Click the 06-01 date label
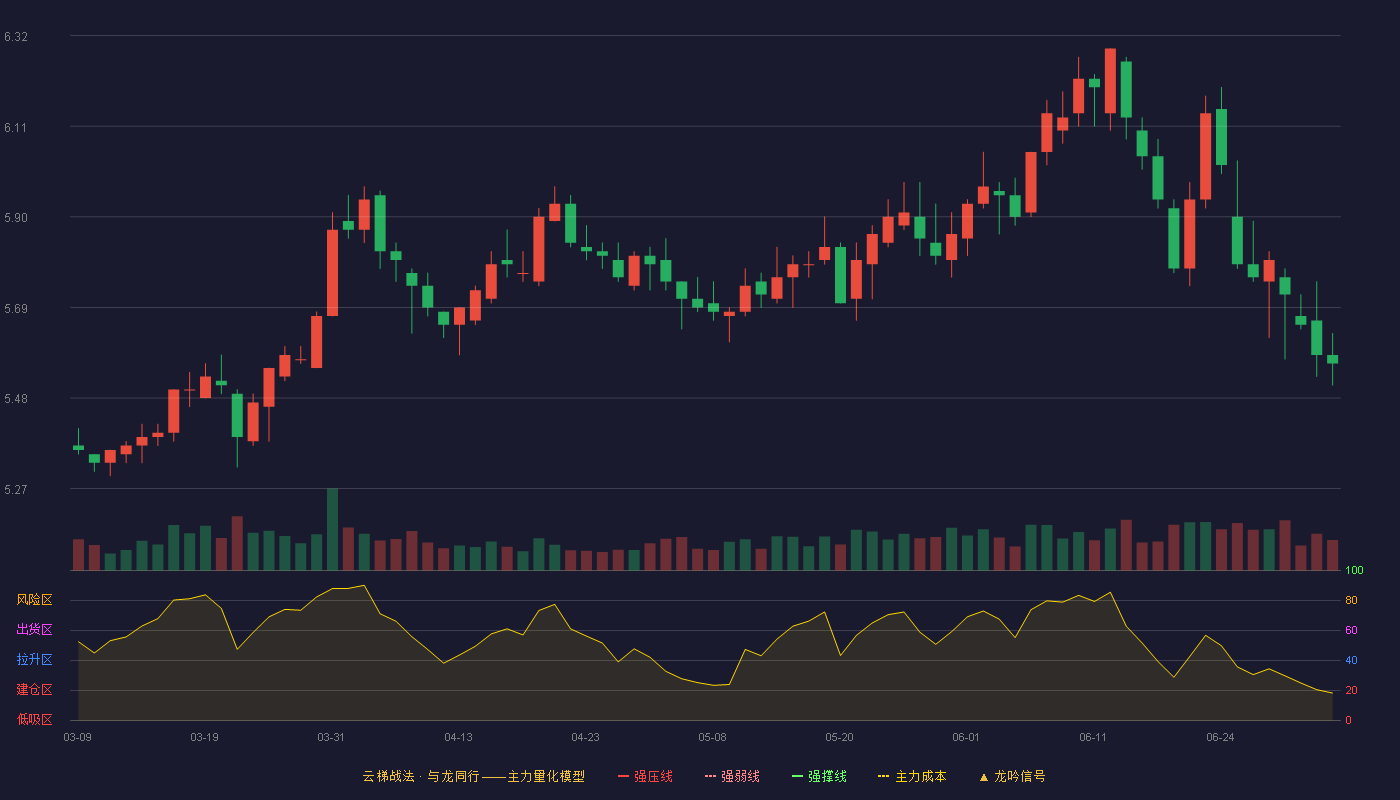 [x=966, y=737]
